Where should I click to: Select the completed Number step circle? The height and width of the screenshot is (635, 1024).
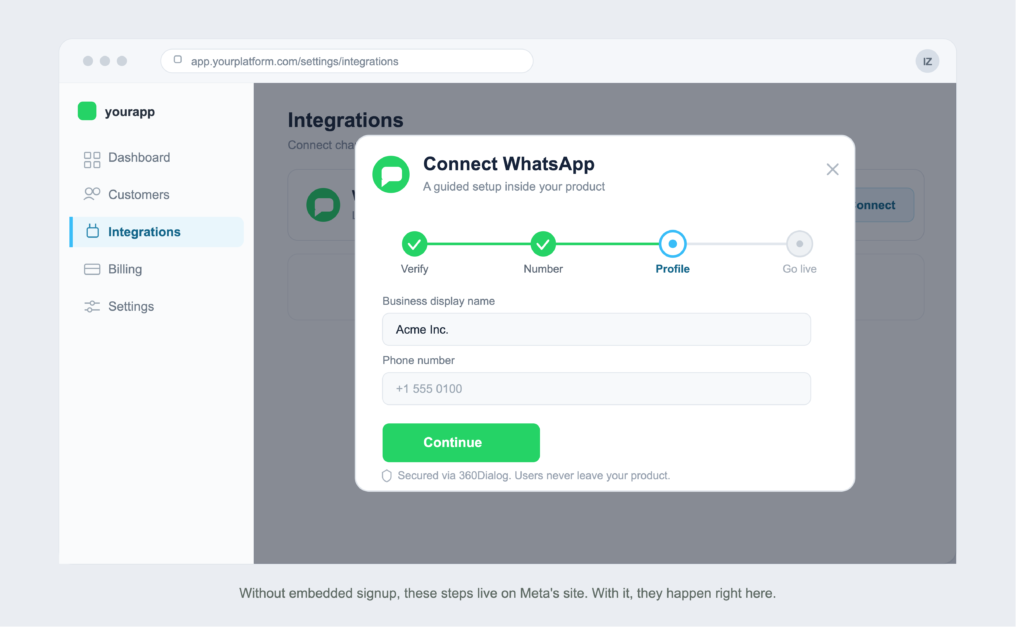[x=547, y=246]
